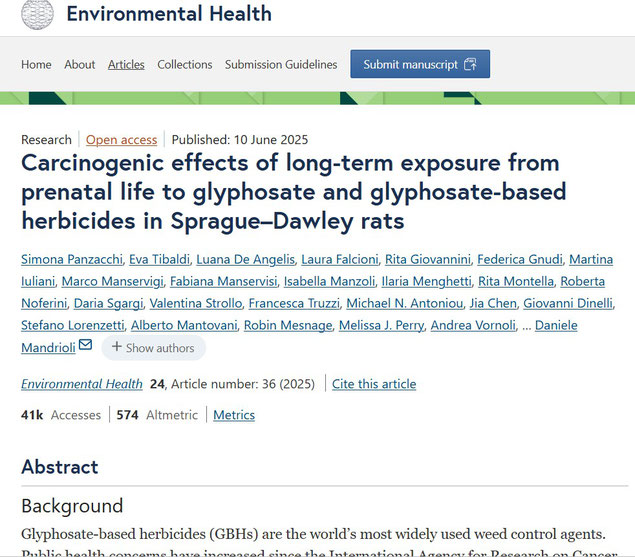Image resolution: width=635 pixels, height=557 pixels.
Task: Open author Ilaria Menghetti
Action: pos(426,281)
